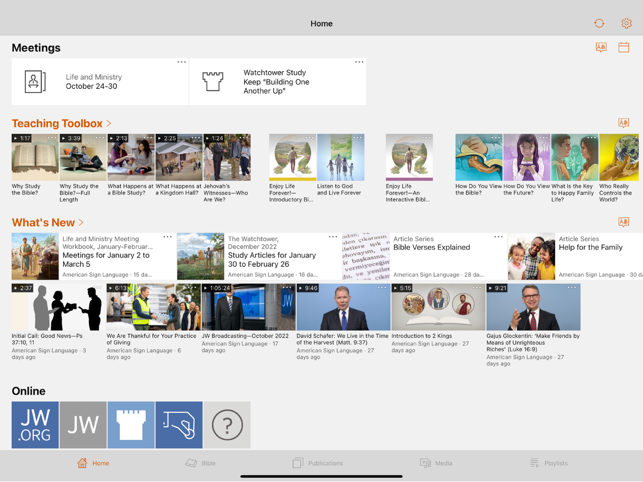Click the Life and Ministry meeting icon
Screen dimensions: 643x482
pos(35,82)
